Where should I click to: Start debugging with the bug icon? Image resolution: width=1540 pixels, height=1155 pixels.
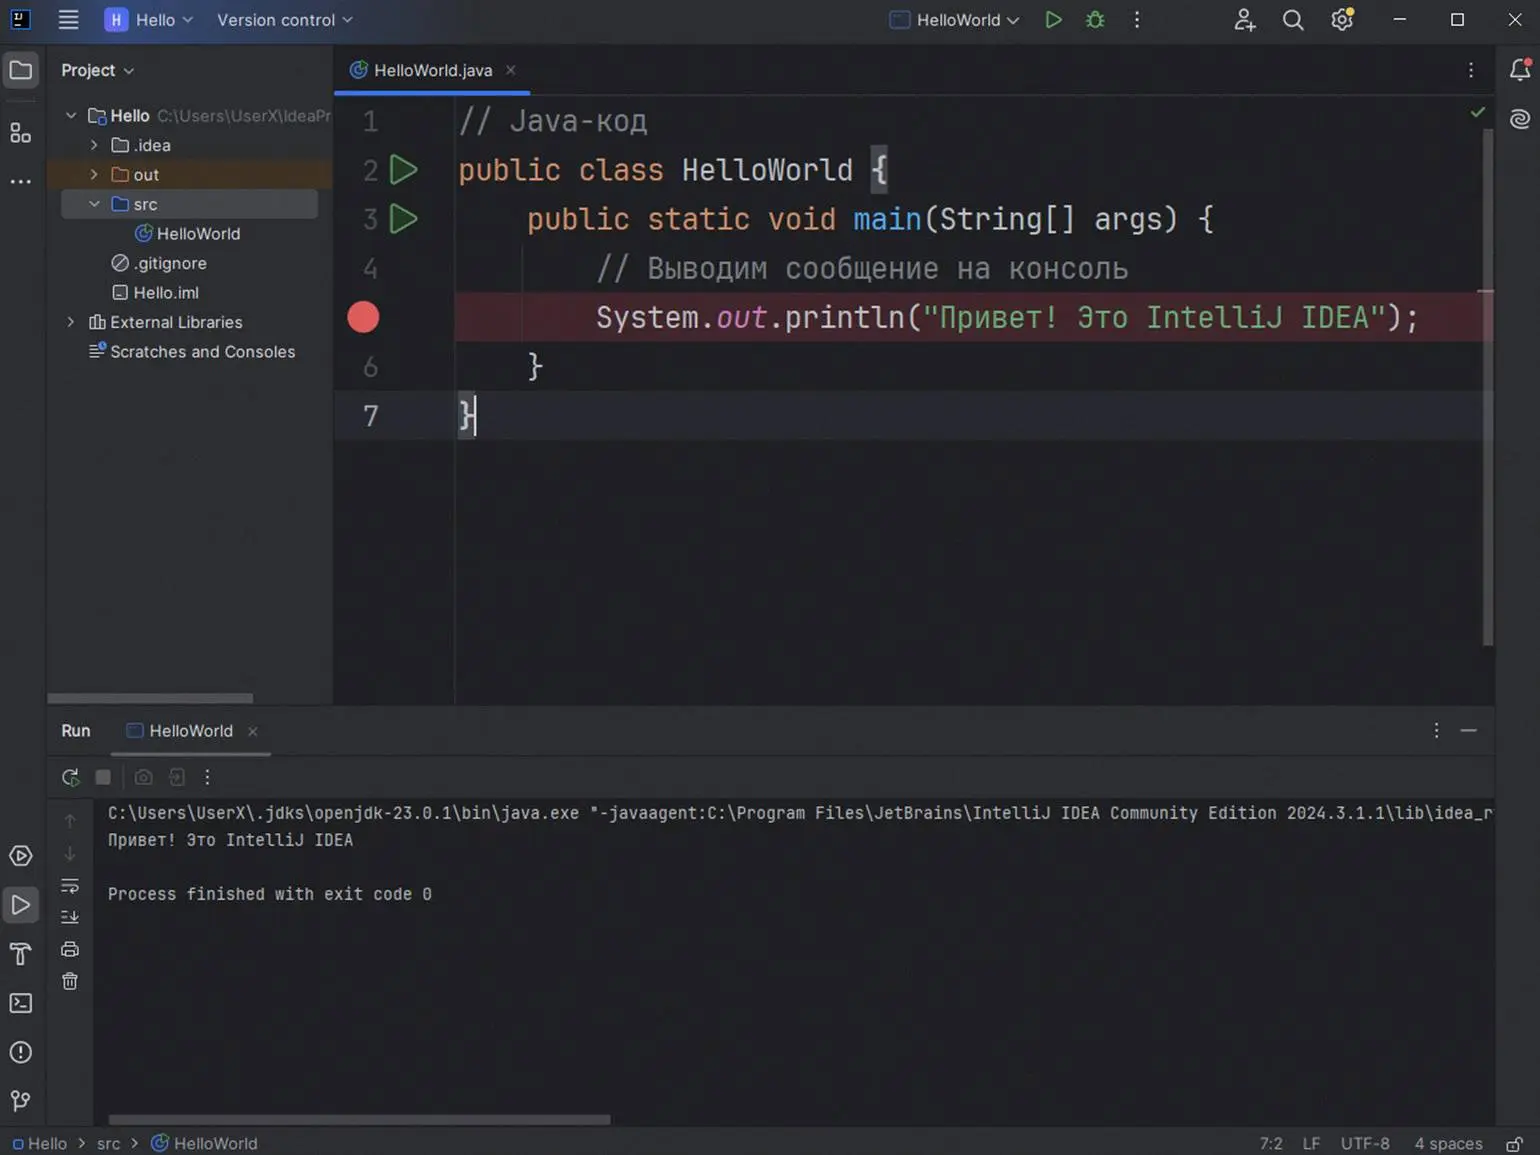(x=1095, y=20)
